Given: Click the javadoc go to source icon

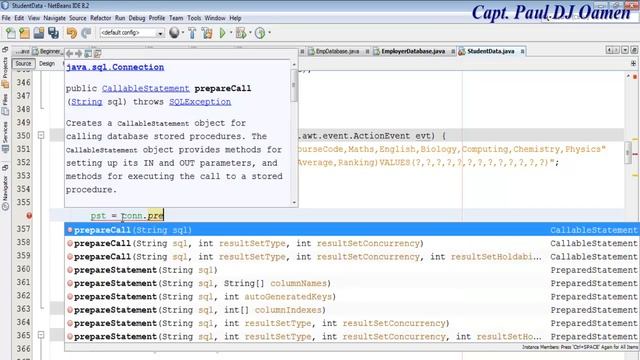Looking at the screenshot, I should click(98, 53).
